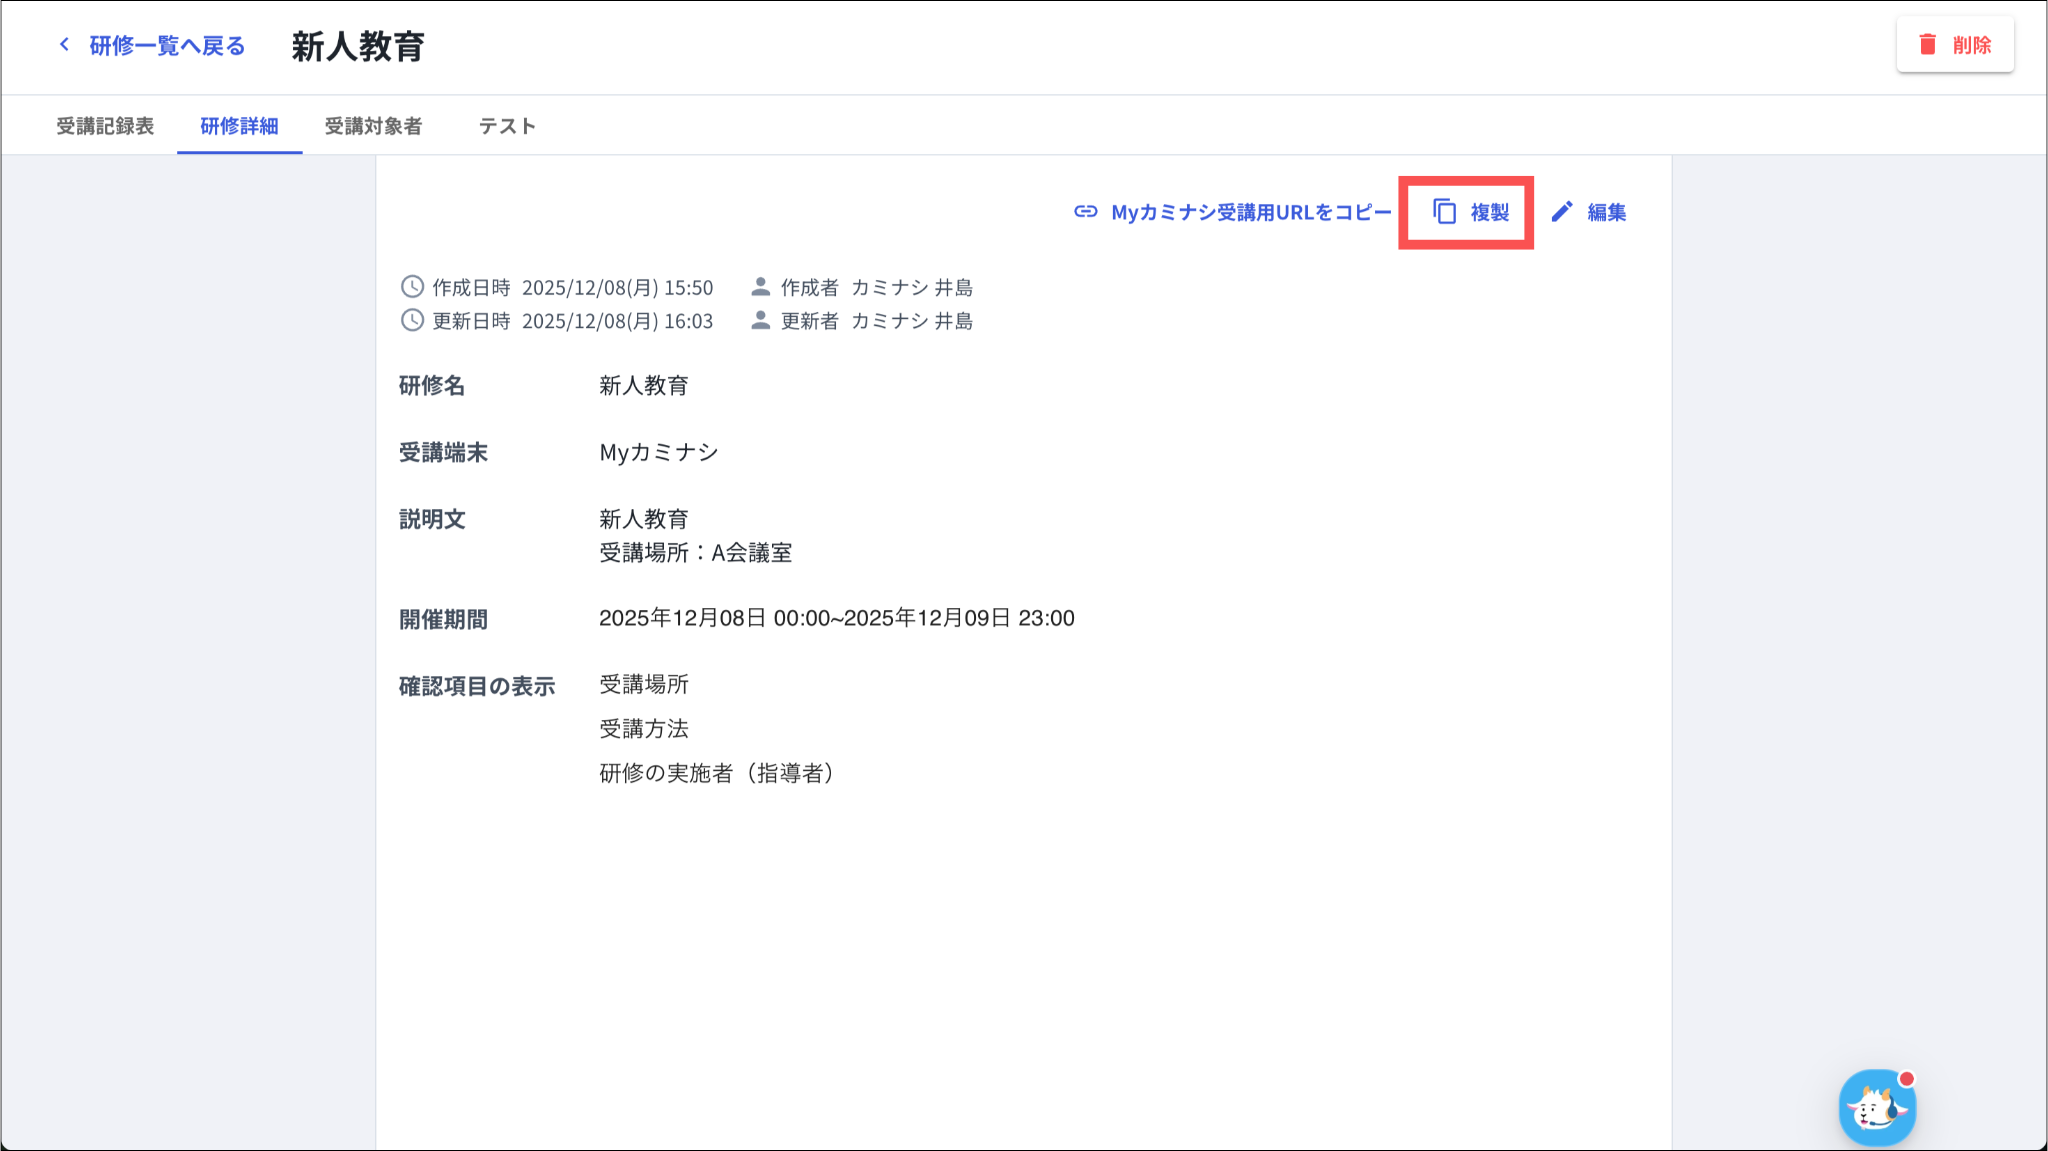This screenshot has height=1151, width=2048.
Task: Open the goat mascot chat support bubble
Action: (x=1876, y=1108)
